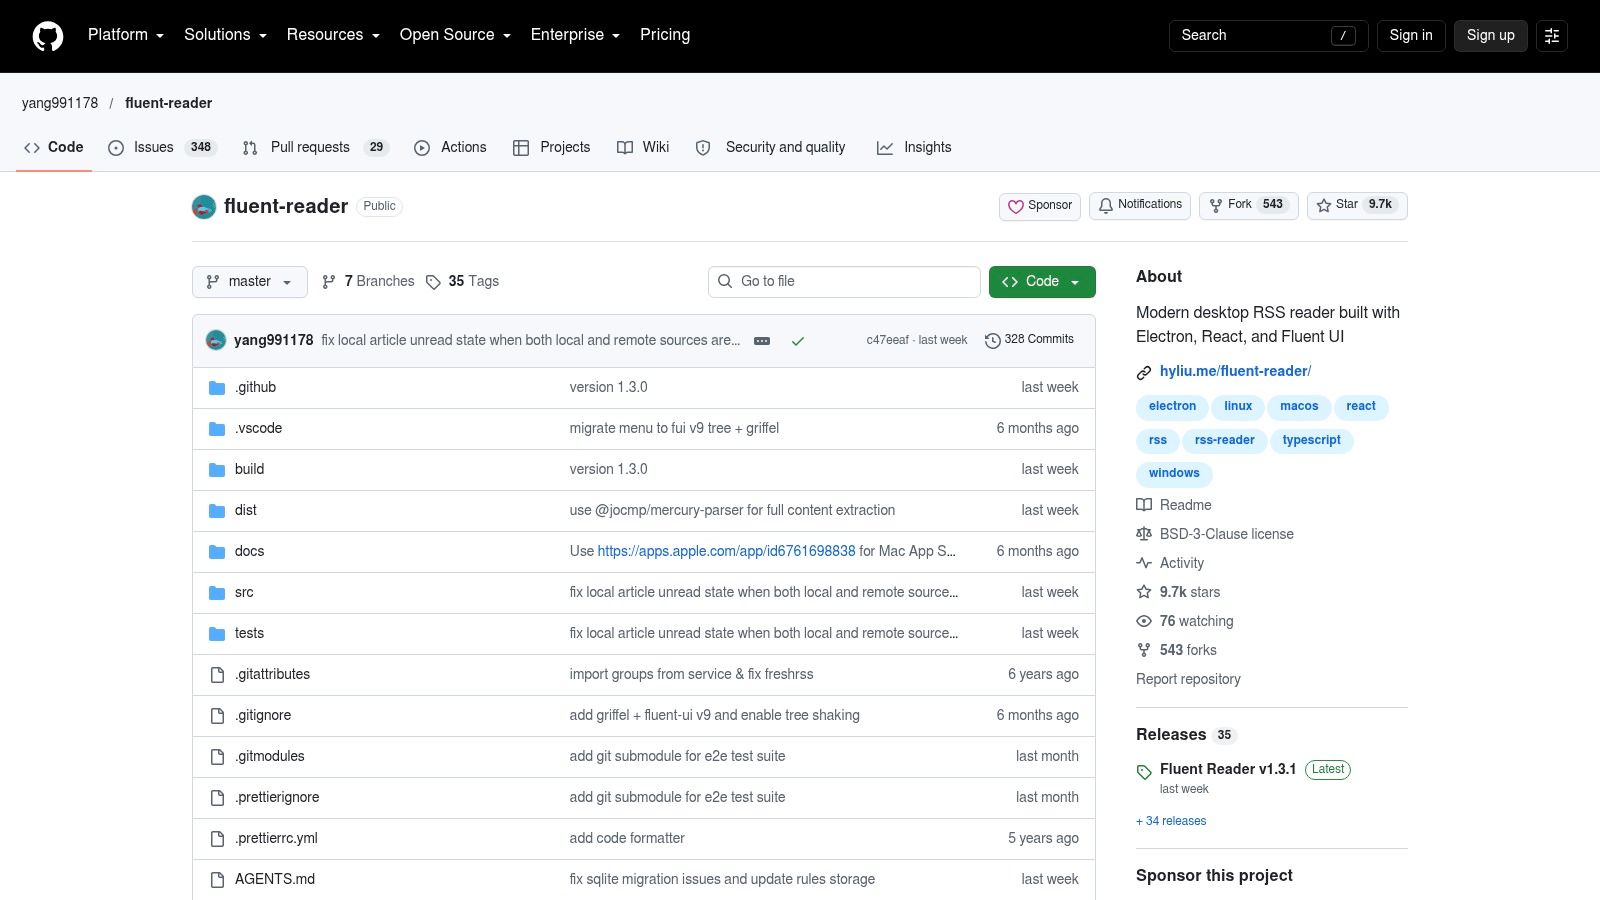Click the fluent-reader repository avatar icon

point(204,207)
